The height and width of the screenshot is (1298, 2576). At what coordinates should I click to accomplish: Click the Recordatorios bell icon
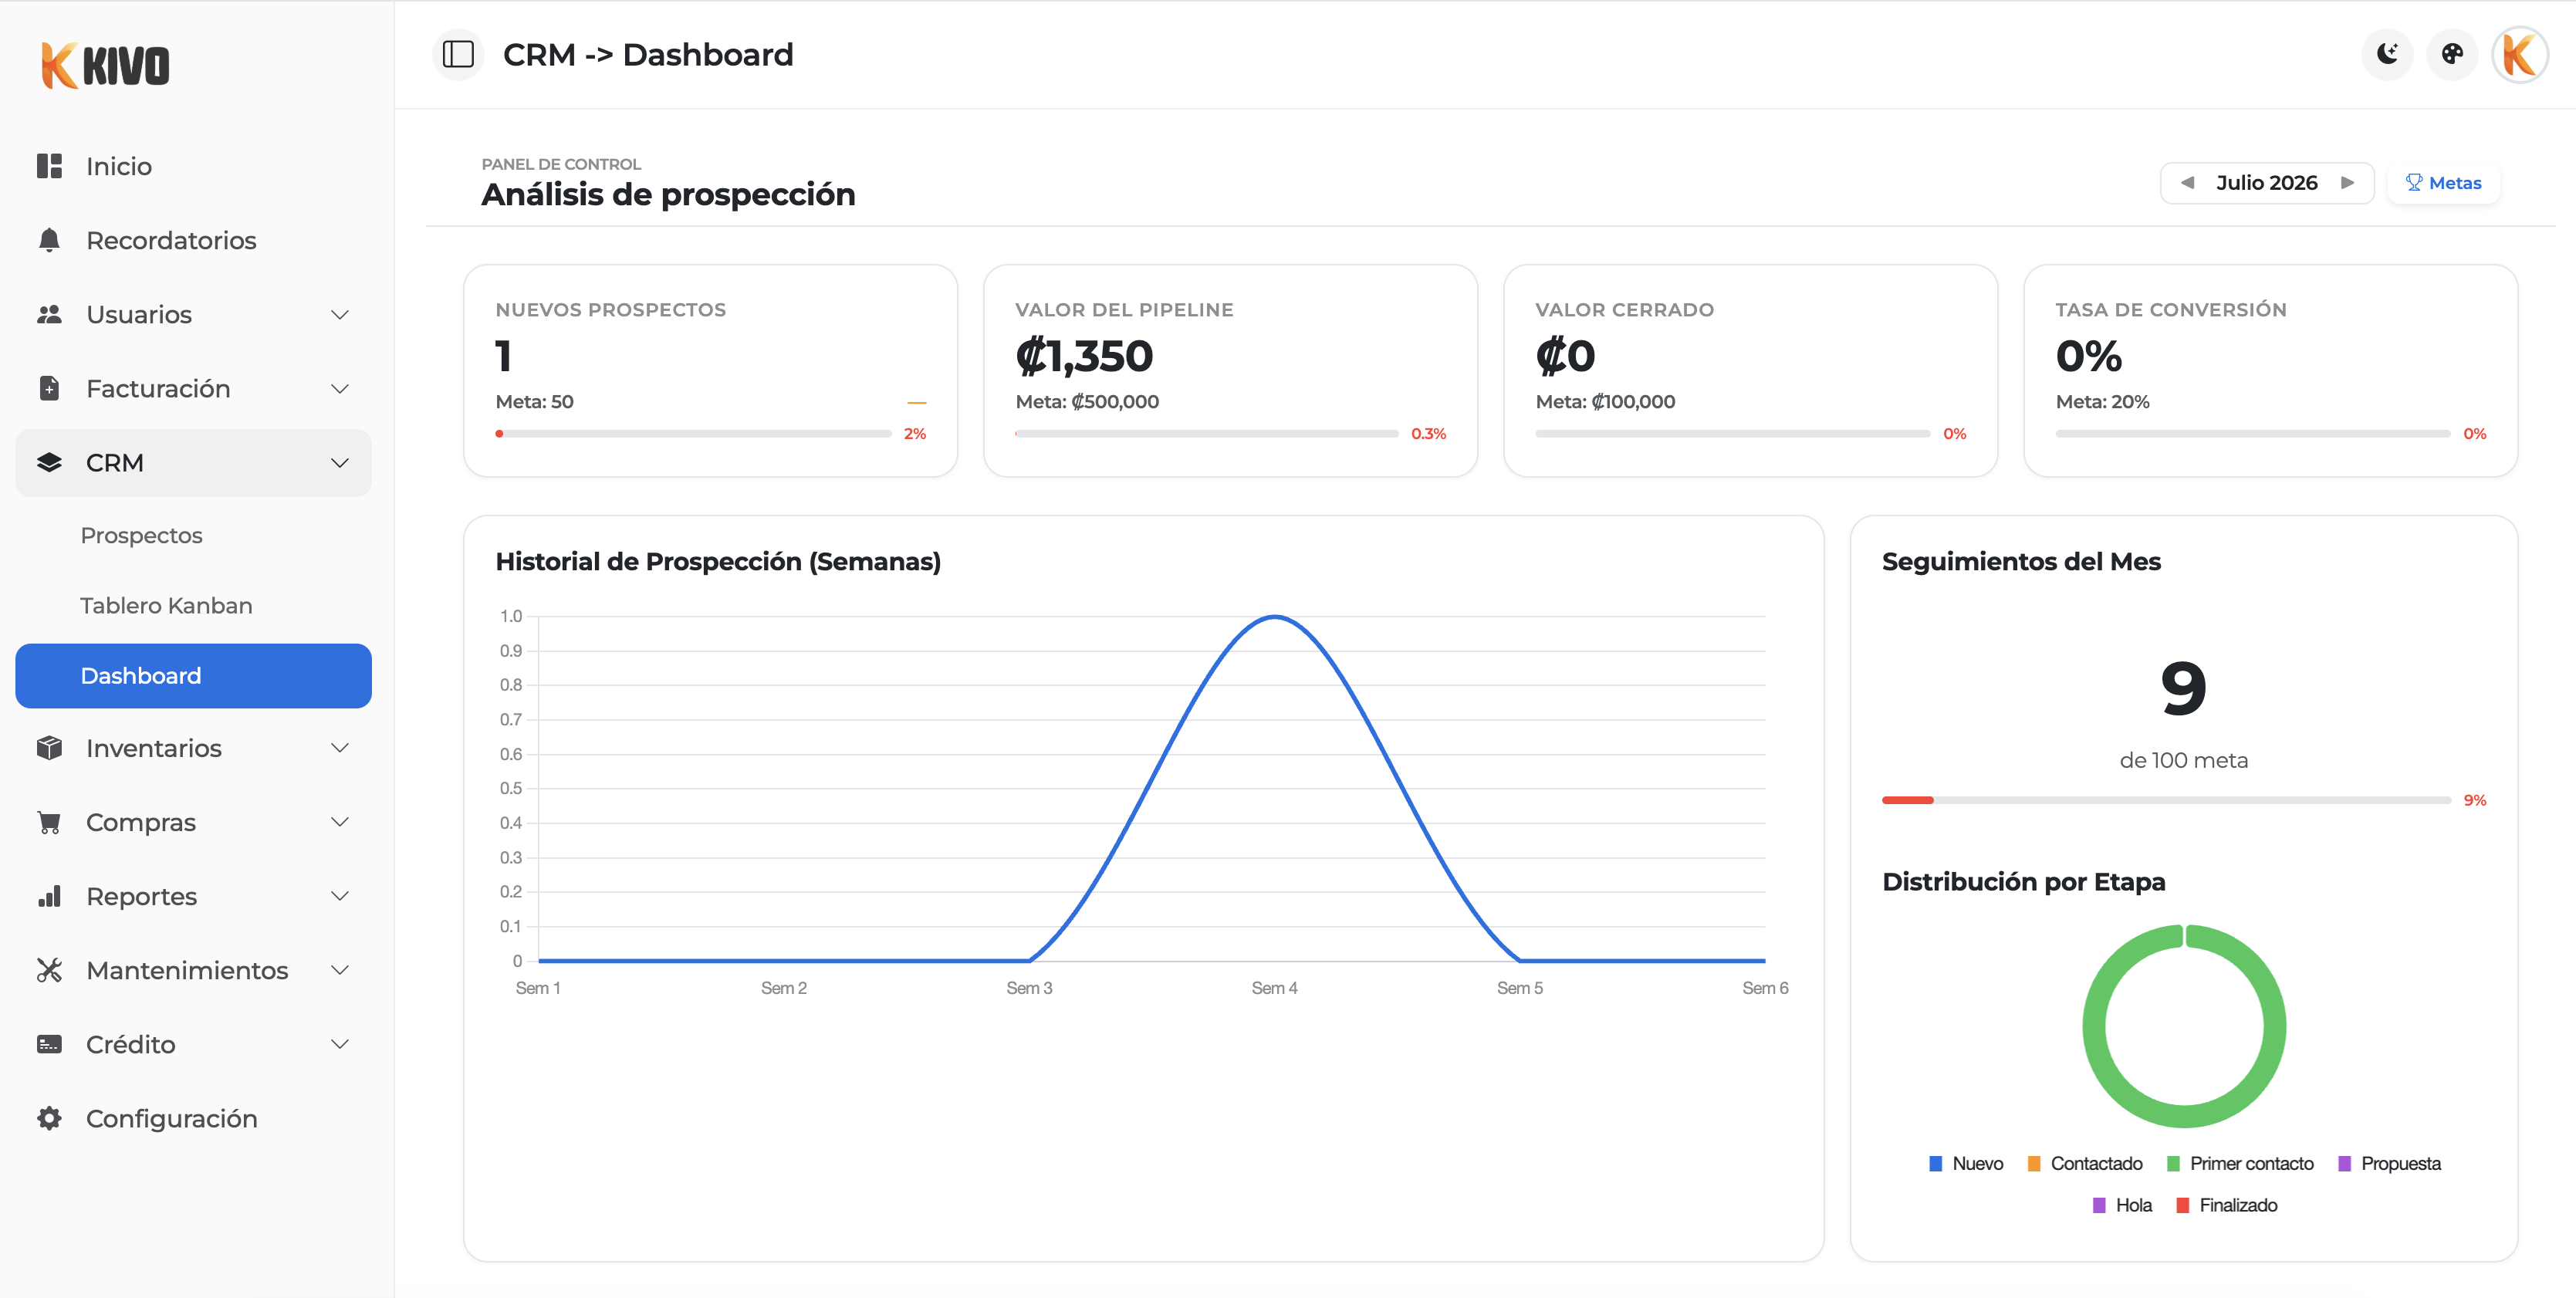click(x=49, y=240)
